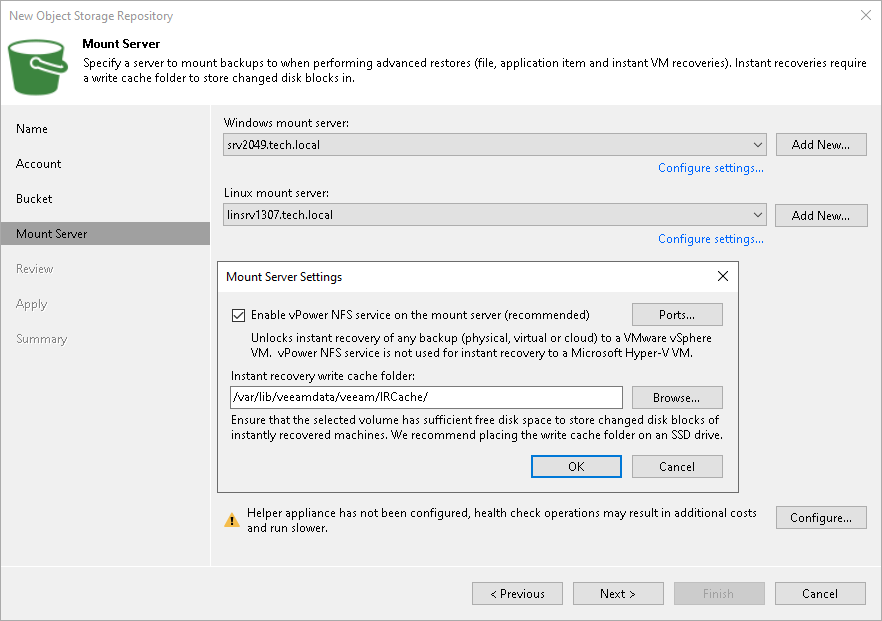Go back with the Previous button
Image resolution: width=882 pixels, height=621 pixels.
pyautogui.click(x=518, y=593)
